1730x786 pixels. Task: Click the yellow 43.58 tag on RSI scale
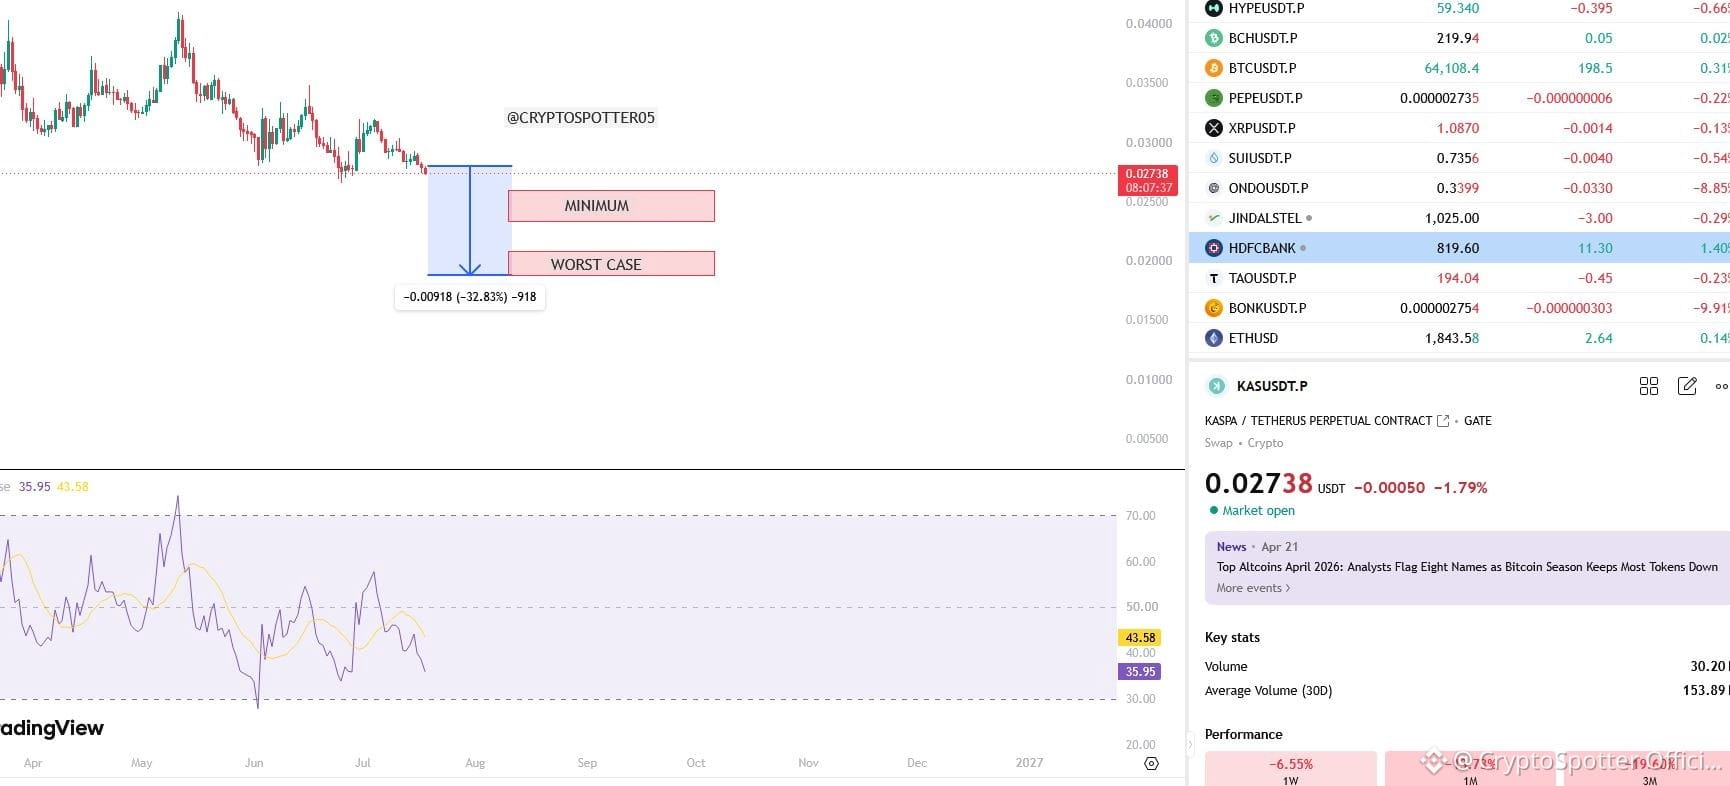point(1140,638)
